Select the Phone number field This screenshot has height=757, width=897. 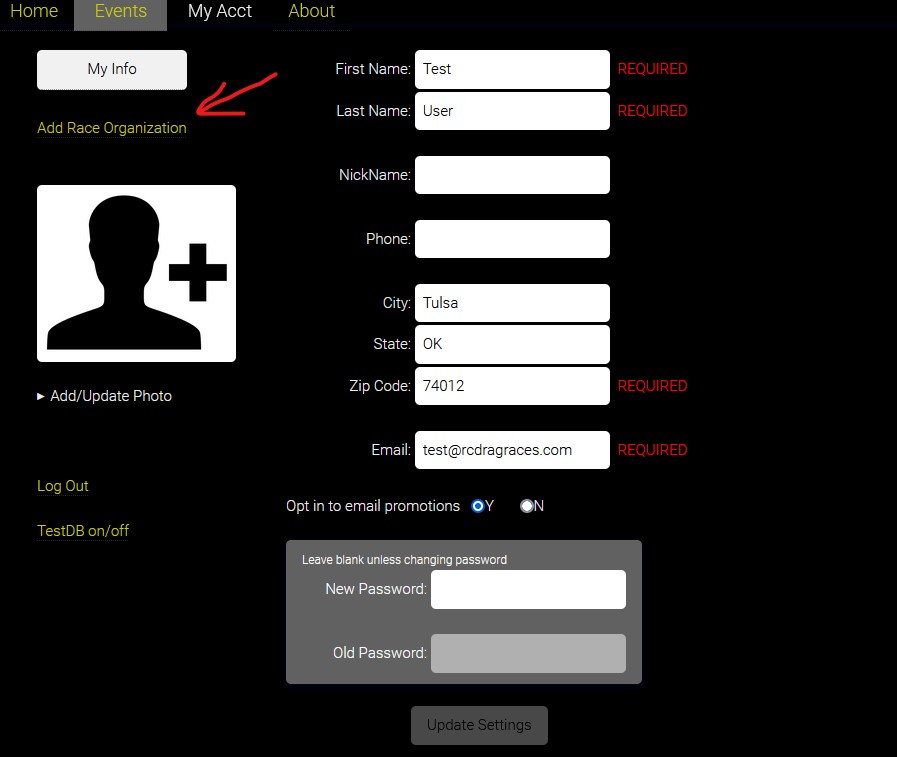(512, 239)
